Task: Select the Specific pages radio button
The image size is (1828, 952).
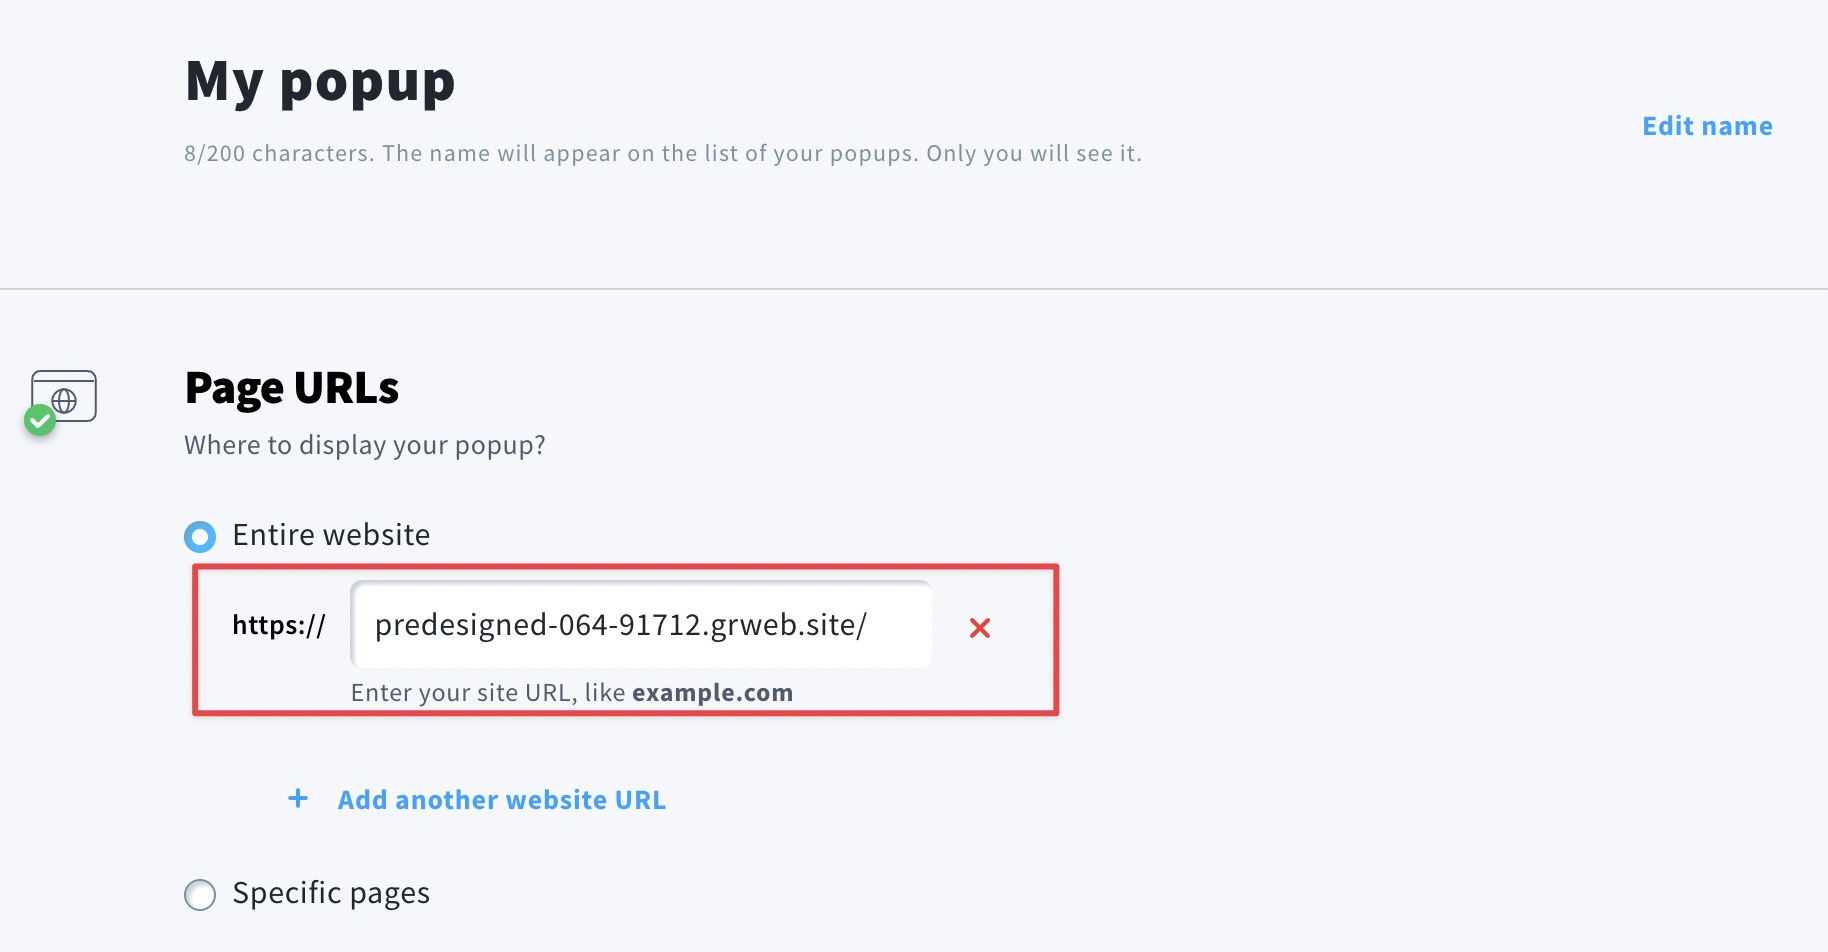Action: pos(200,894)
